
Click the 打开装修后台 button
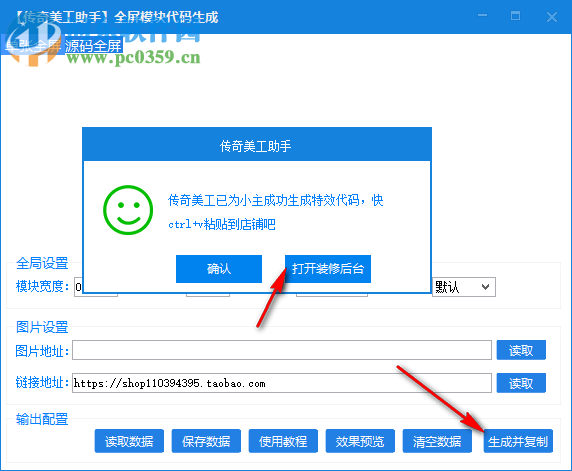(x=328, y=269)
